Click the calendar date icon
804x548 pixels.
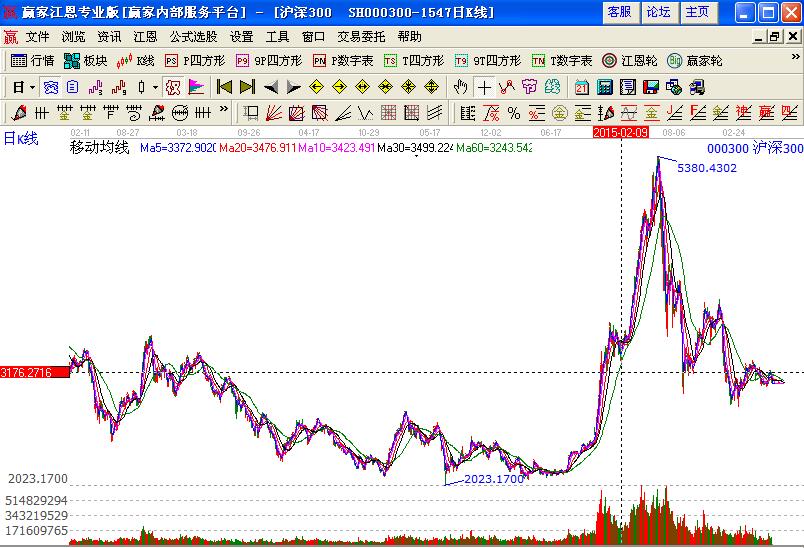click(582, 87)
